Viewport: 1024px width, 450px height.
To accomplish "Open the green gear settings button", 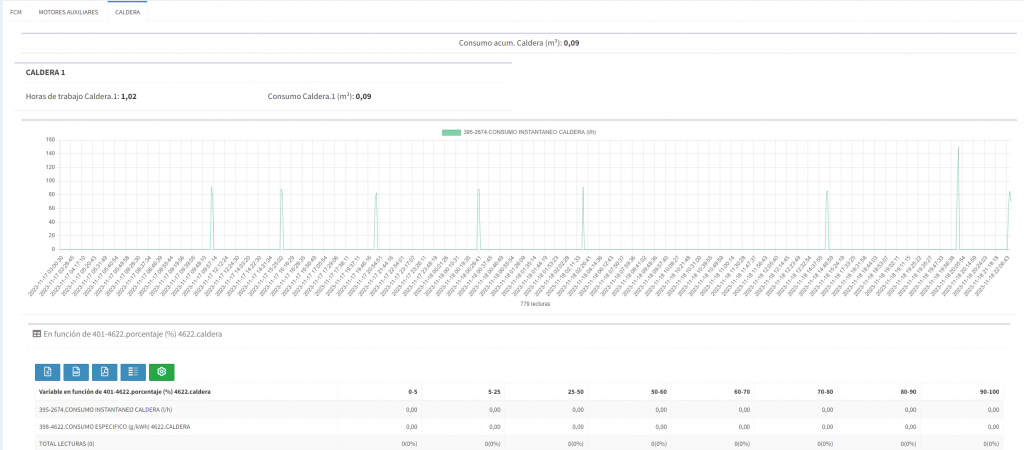I will (x=161, y=372).
